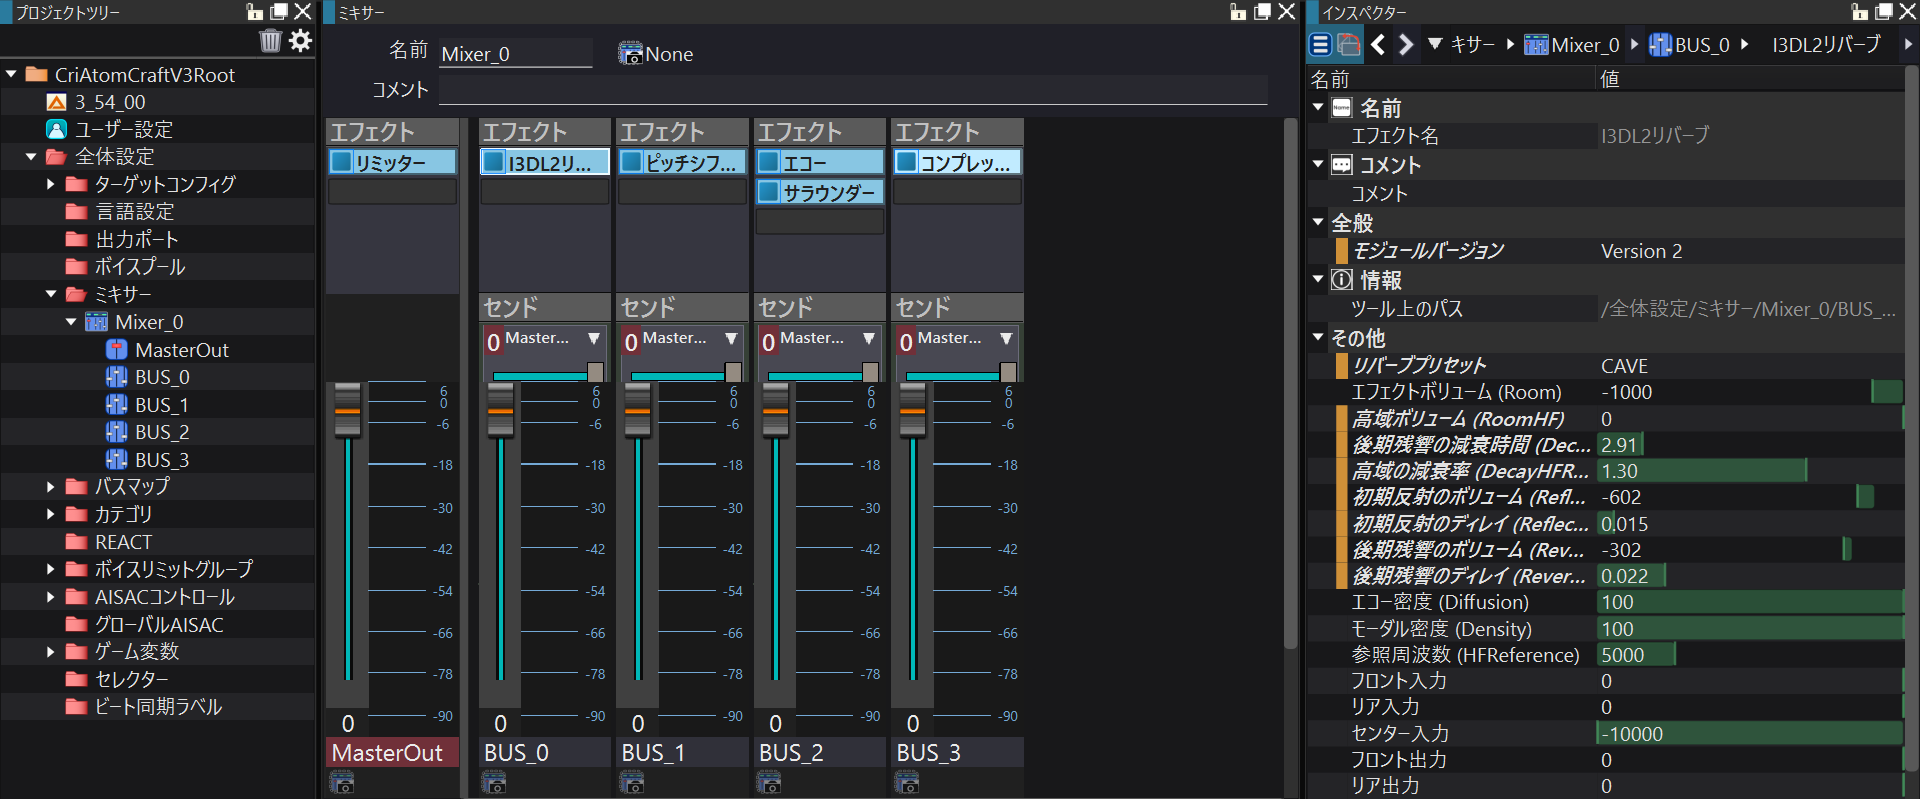The width and height of the screenshot is (1920, 799).
Task: Click the snapshot icon under BUS_2 strip
Action: pos(768,783)
